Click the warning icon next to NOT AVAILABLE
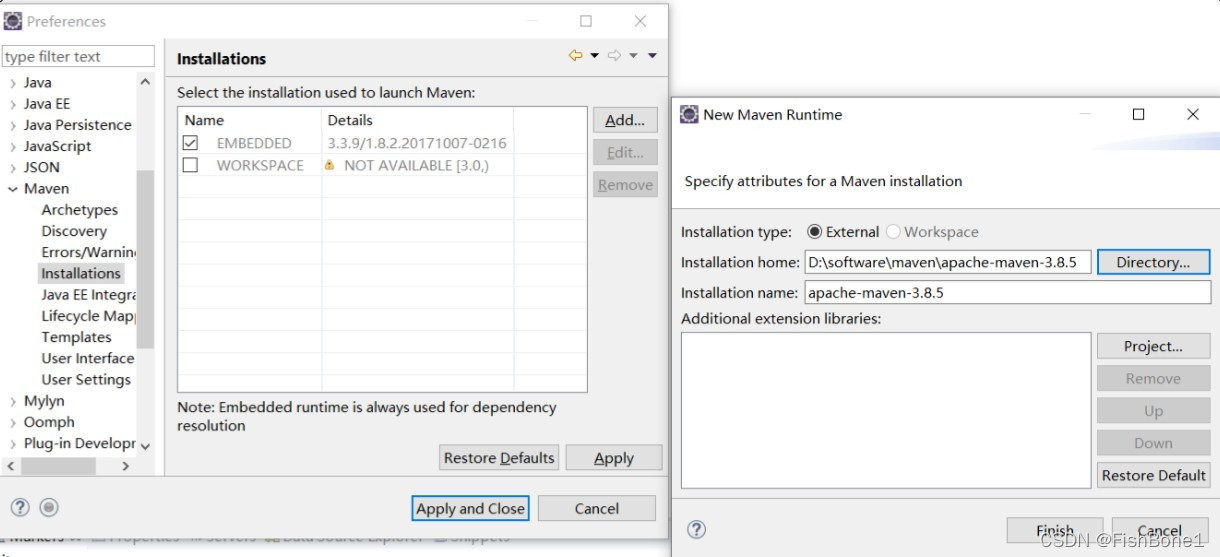The height and width of the screenshot is (557, 1220). tap(329, 165)
